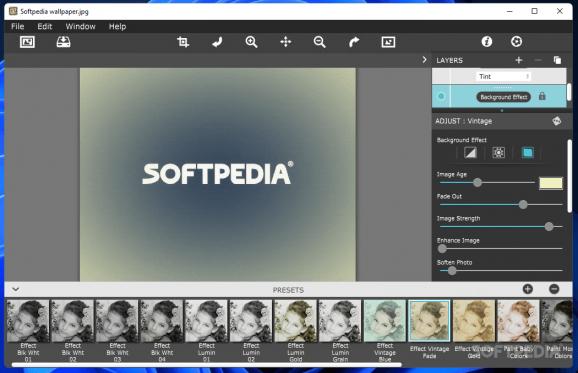The height and width of the screenshot is (373, 578).
Task: Click the lock on Background Effect layer
Action: point(542,97)
